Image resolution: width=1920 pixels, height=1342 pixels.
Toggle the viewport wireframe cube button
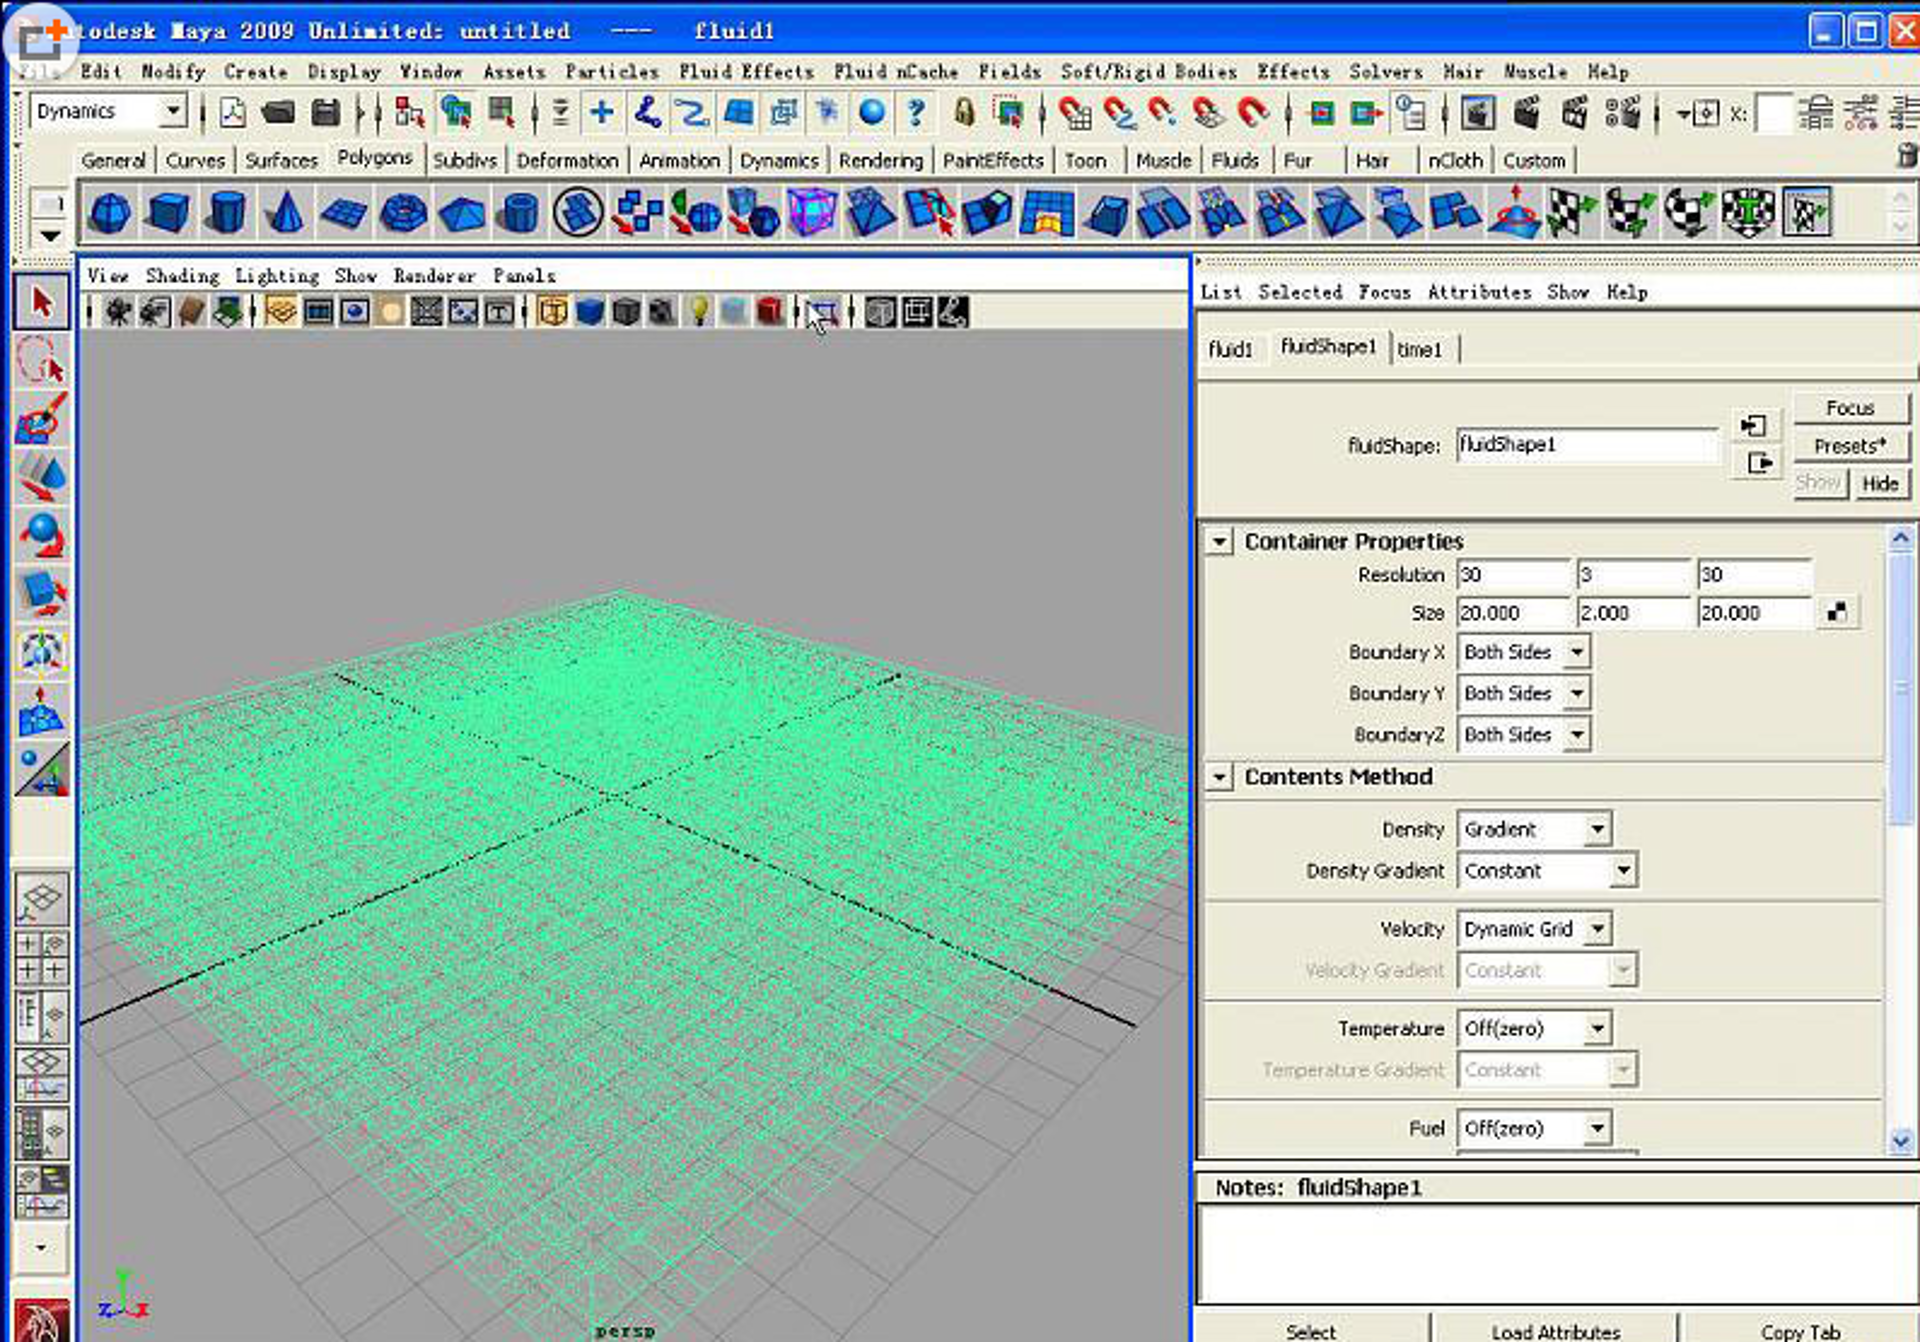553,312
